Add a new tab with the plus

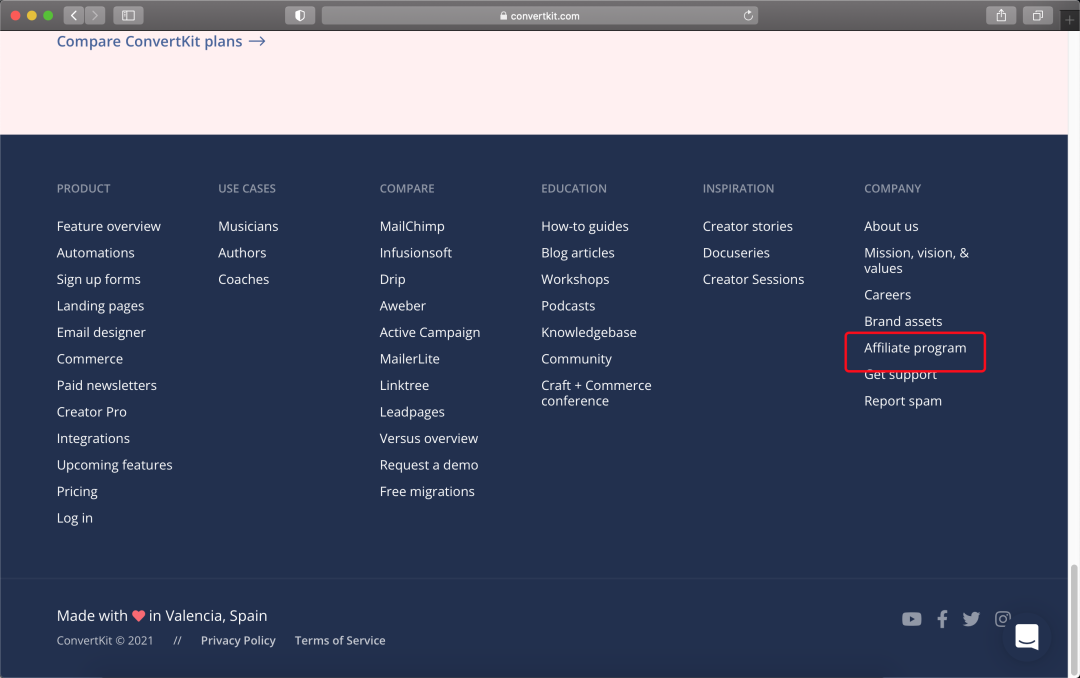pos(1070,20)
